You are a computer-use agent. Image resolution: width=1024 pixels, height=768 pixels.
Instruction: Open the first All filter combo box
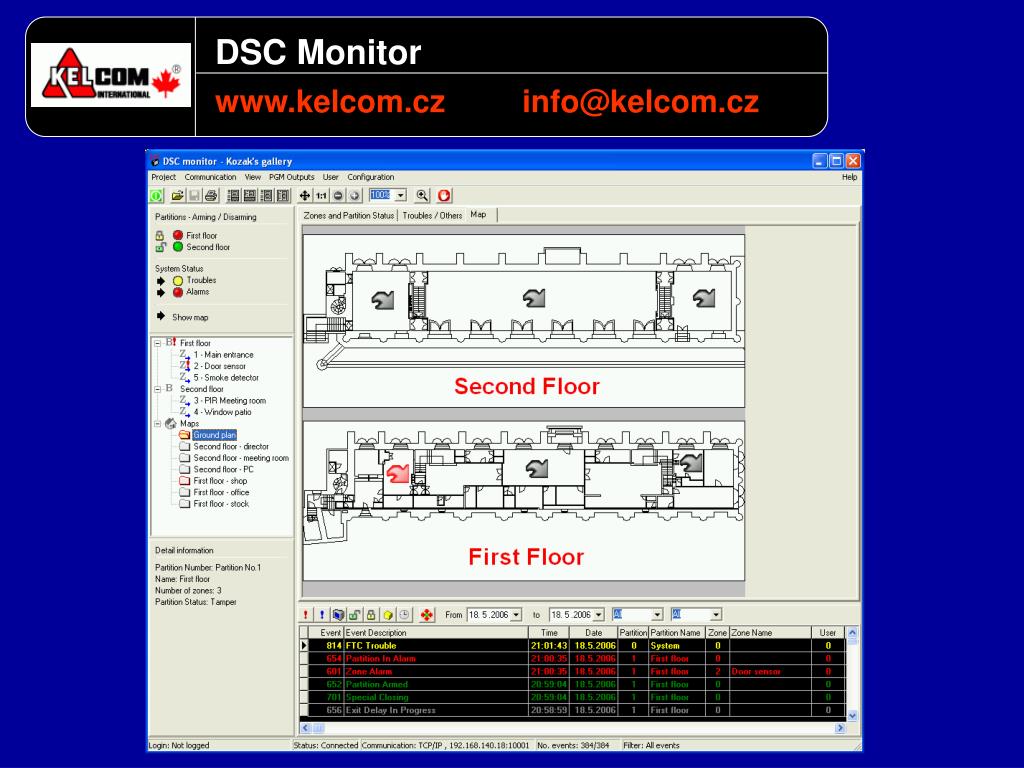658,615
